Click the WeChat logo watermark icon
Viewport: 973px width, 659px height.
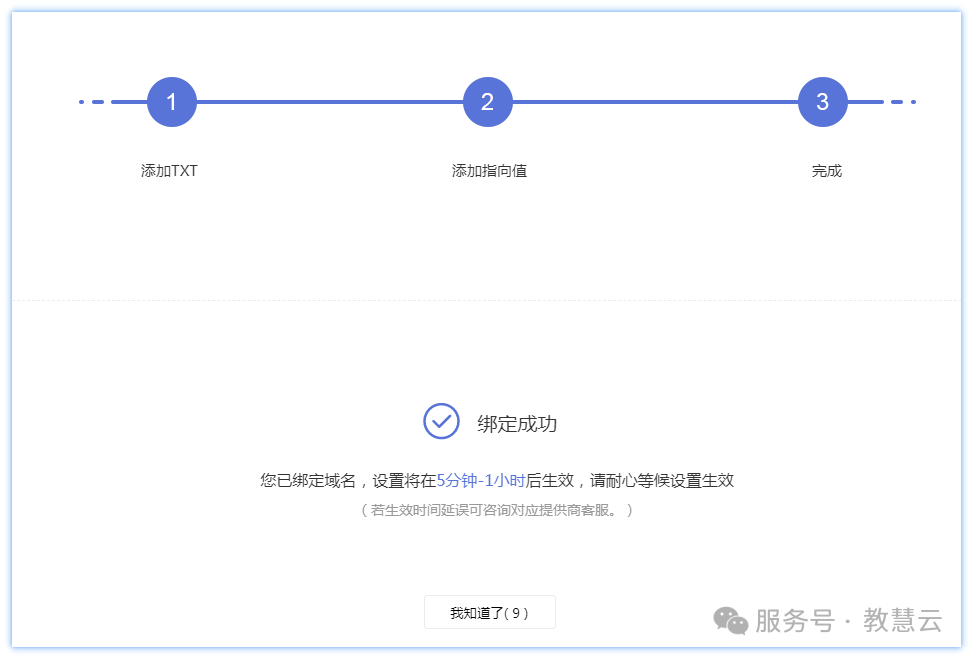pos(730,621)
